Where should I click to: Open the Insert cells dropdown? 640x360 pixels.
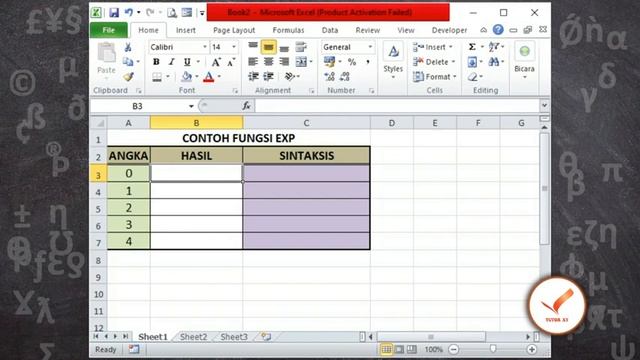(x=451, y=47)
